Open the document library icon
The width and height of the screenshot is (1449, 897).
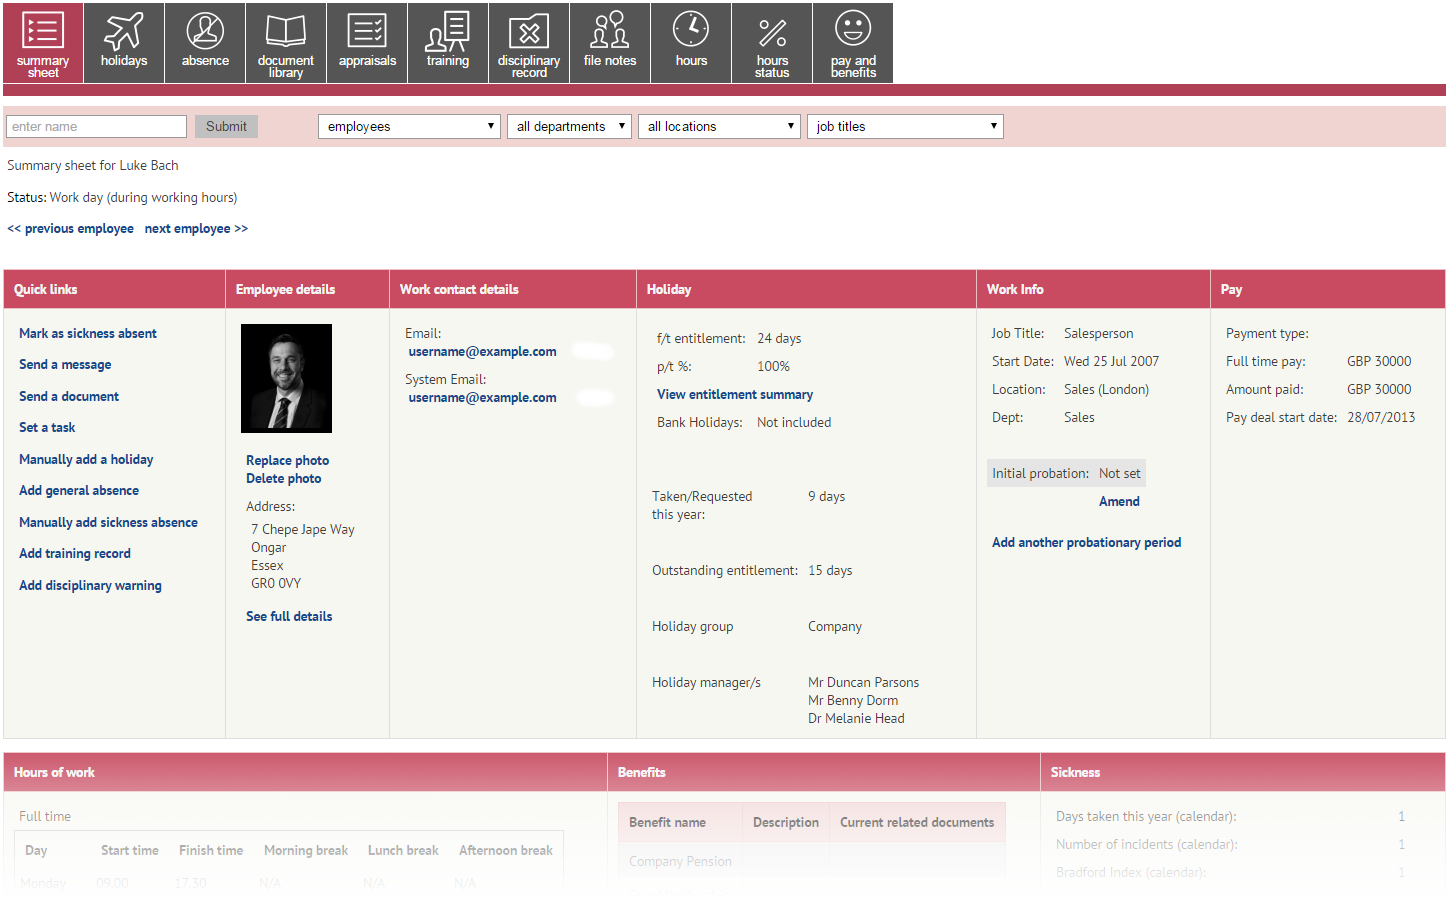pyautogui.click(x=285, y=42)
